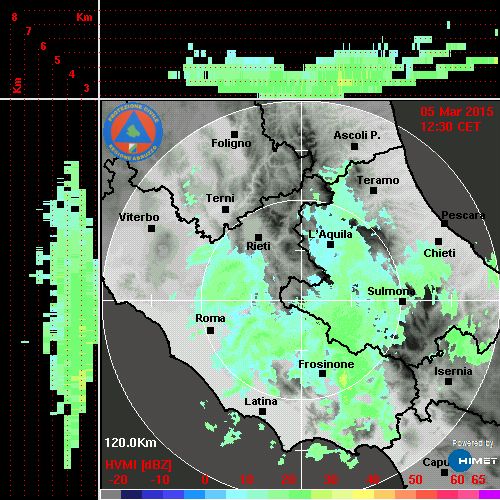The height and width of the screenshot is (500, 500).
Task: Click the '65' dBZ legend value
Action: [x=478, y=480]
